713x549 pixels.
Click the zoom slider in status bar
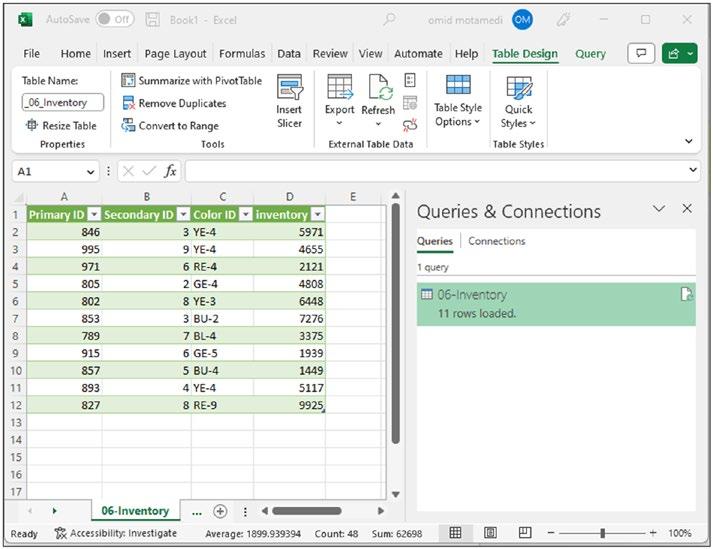click(602, 534)
